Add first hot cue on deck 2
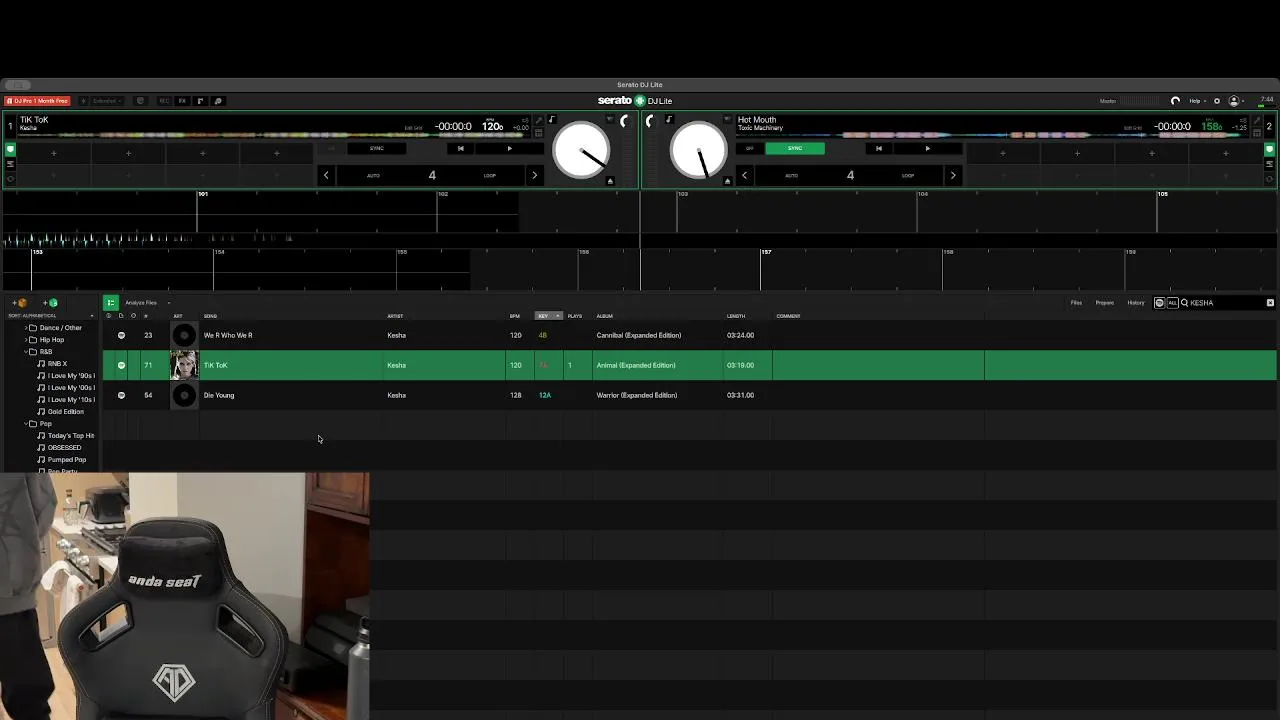 [1002, 153]
